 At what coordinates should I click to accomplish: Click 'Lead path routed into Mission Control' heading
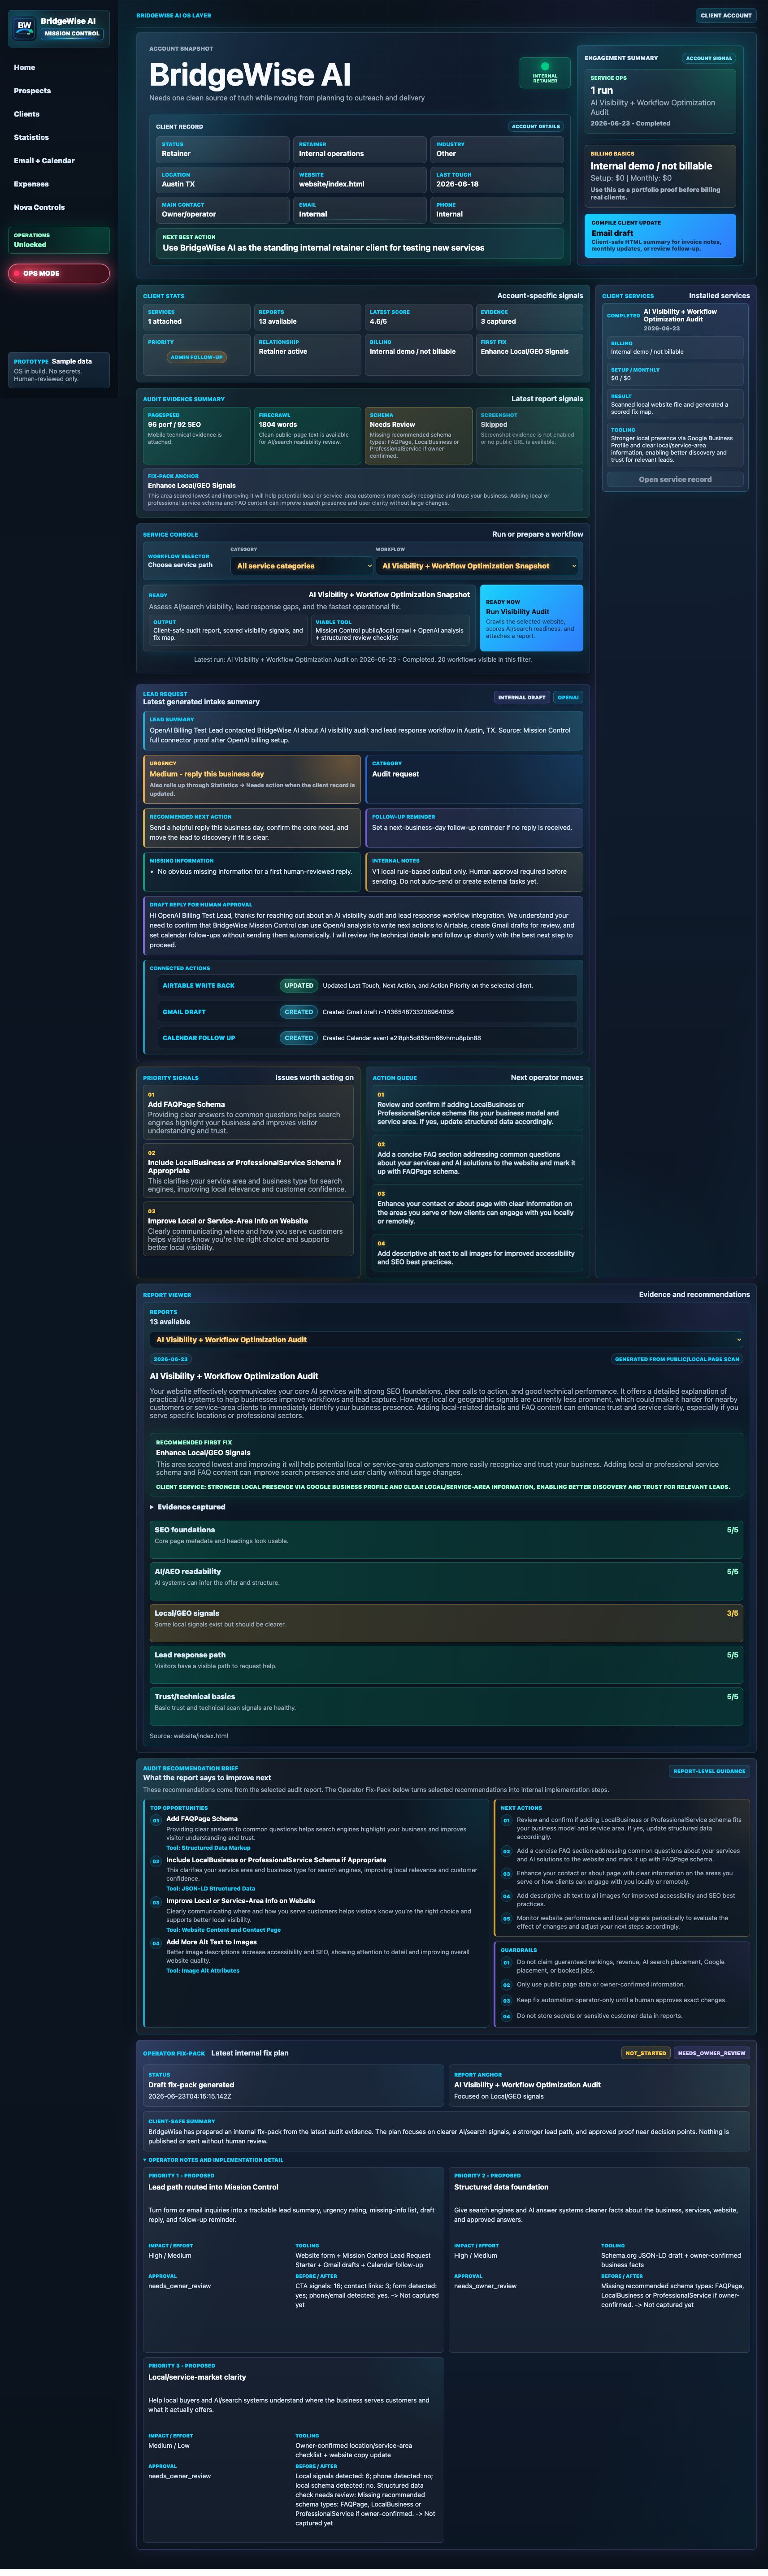[x=213, y=2187]
